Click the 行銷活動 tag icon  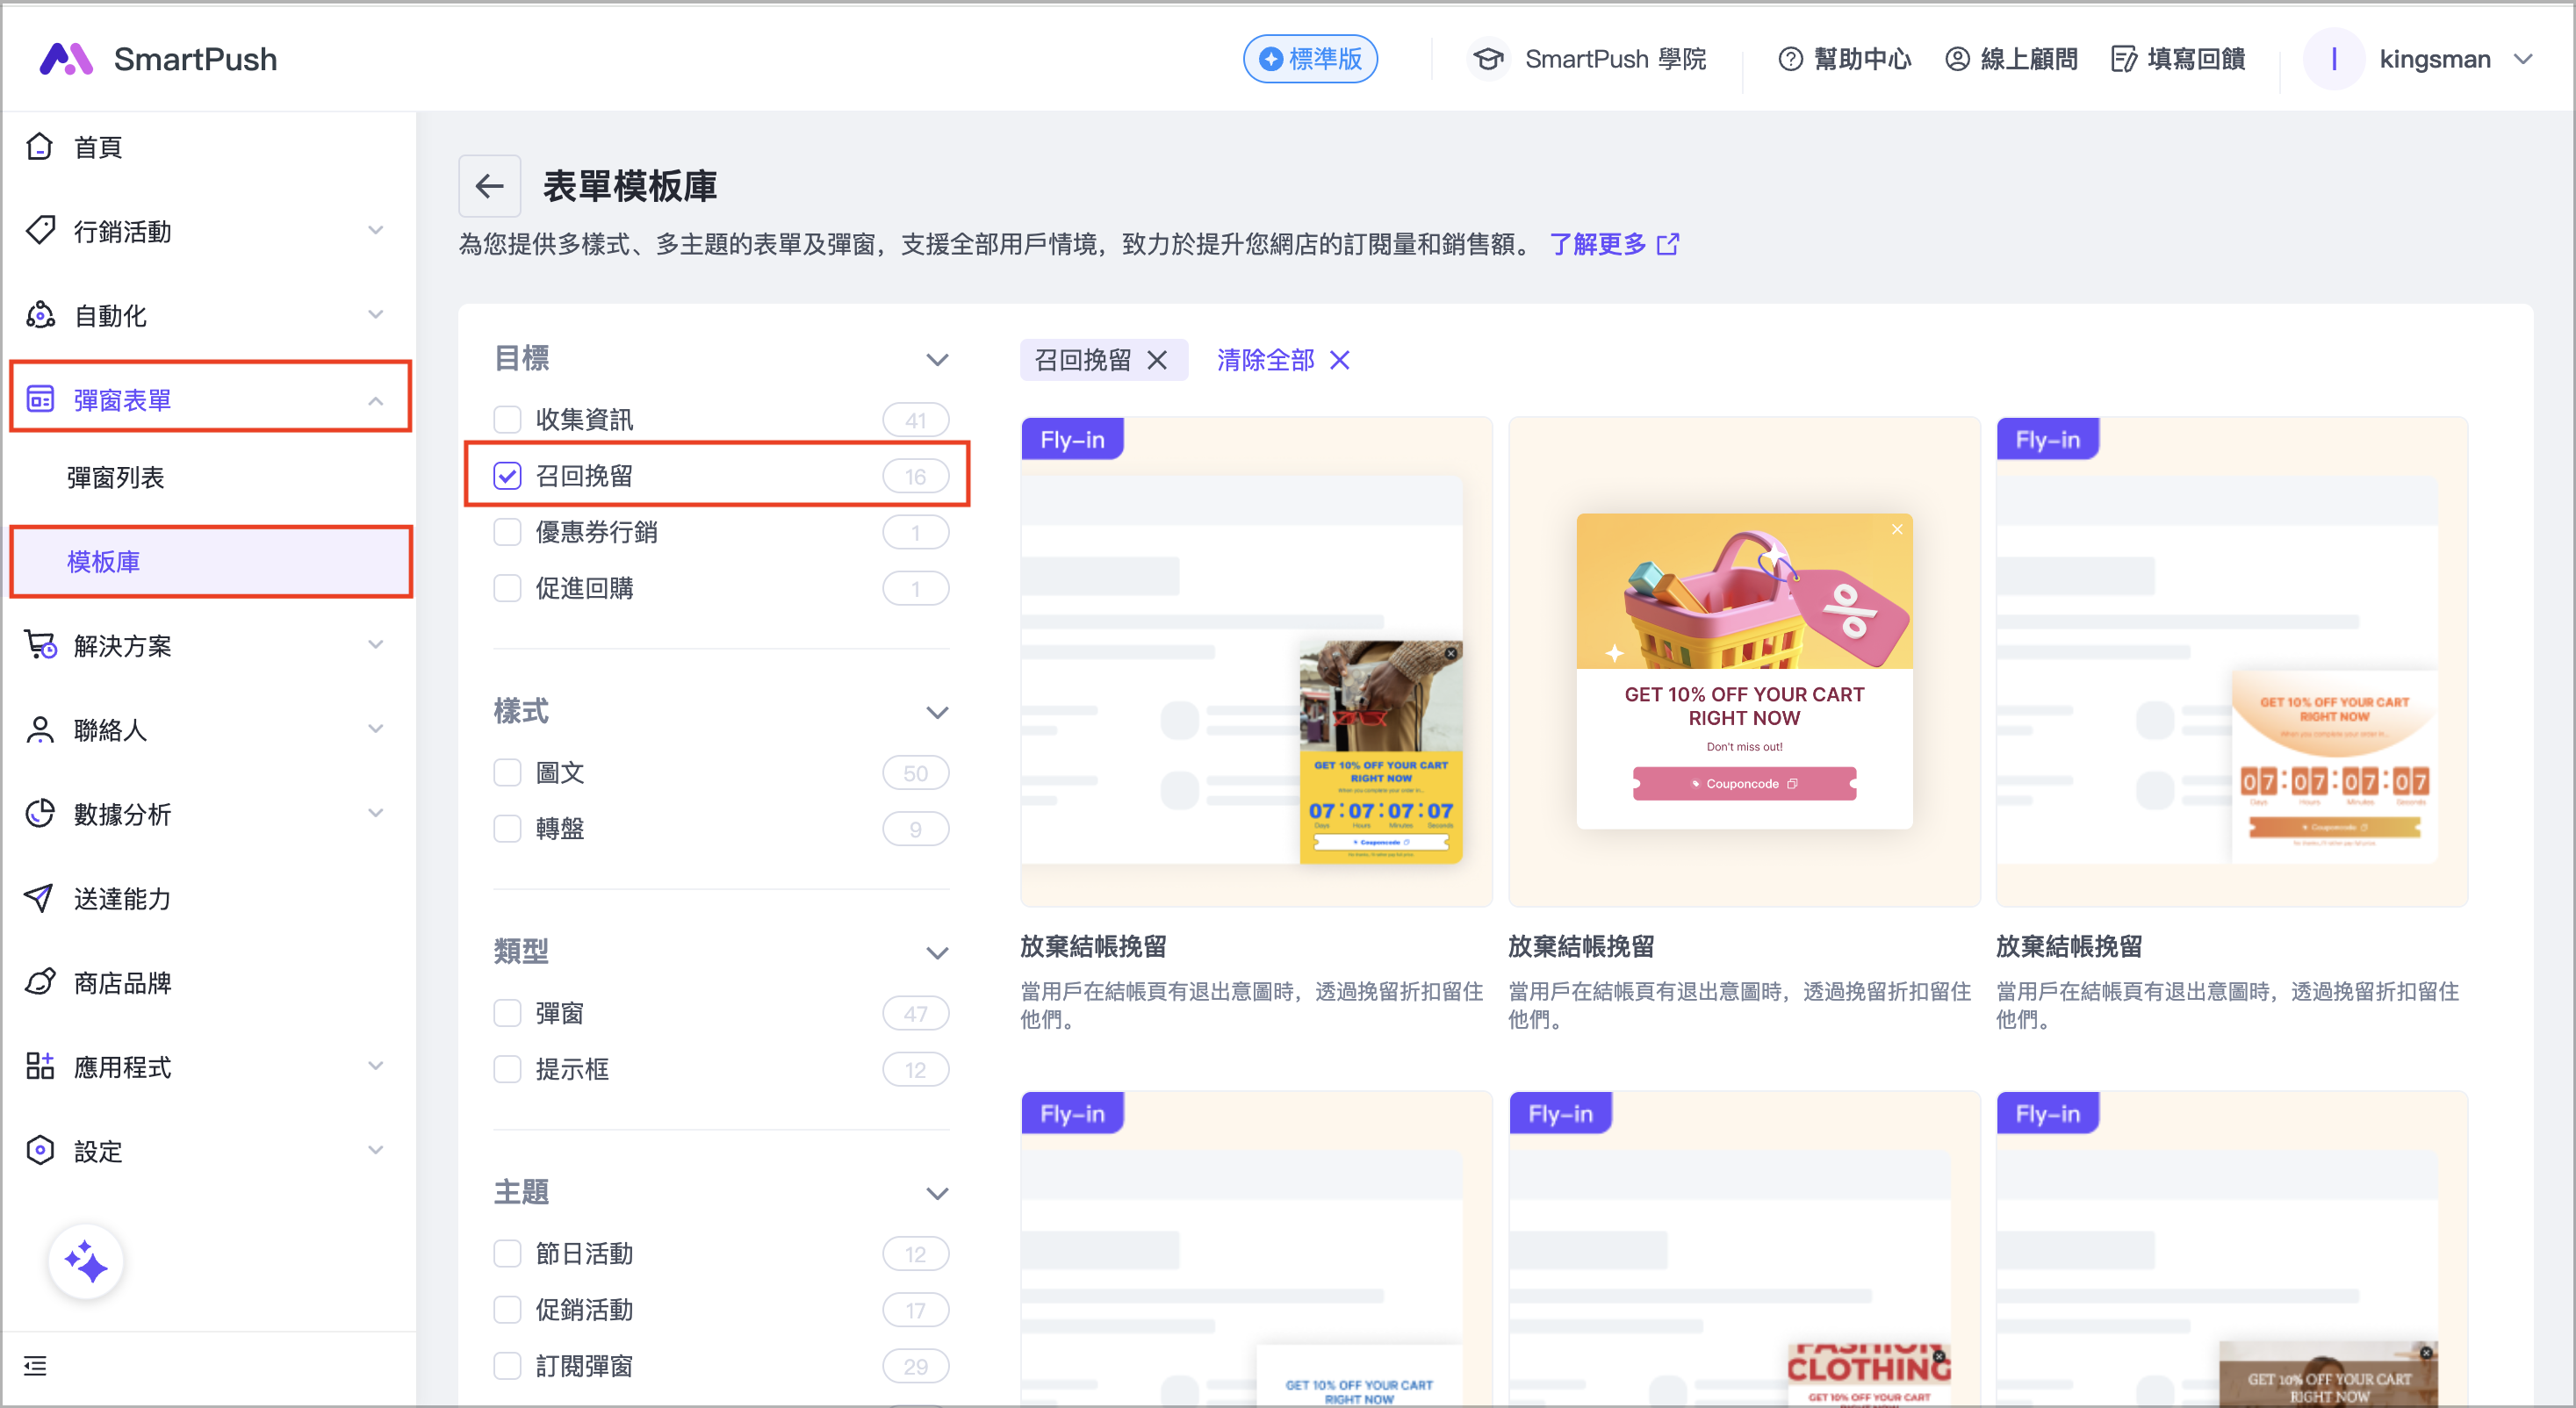[40, 231]
